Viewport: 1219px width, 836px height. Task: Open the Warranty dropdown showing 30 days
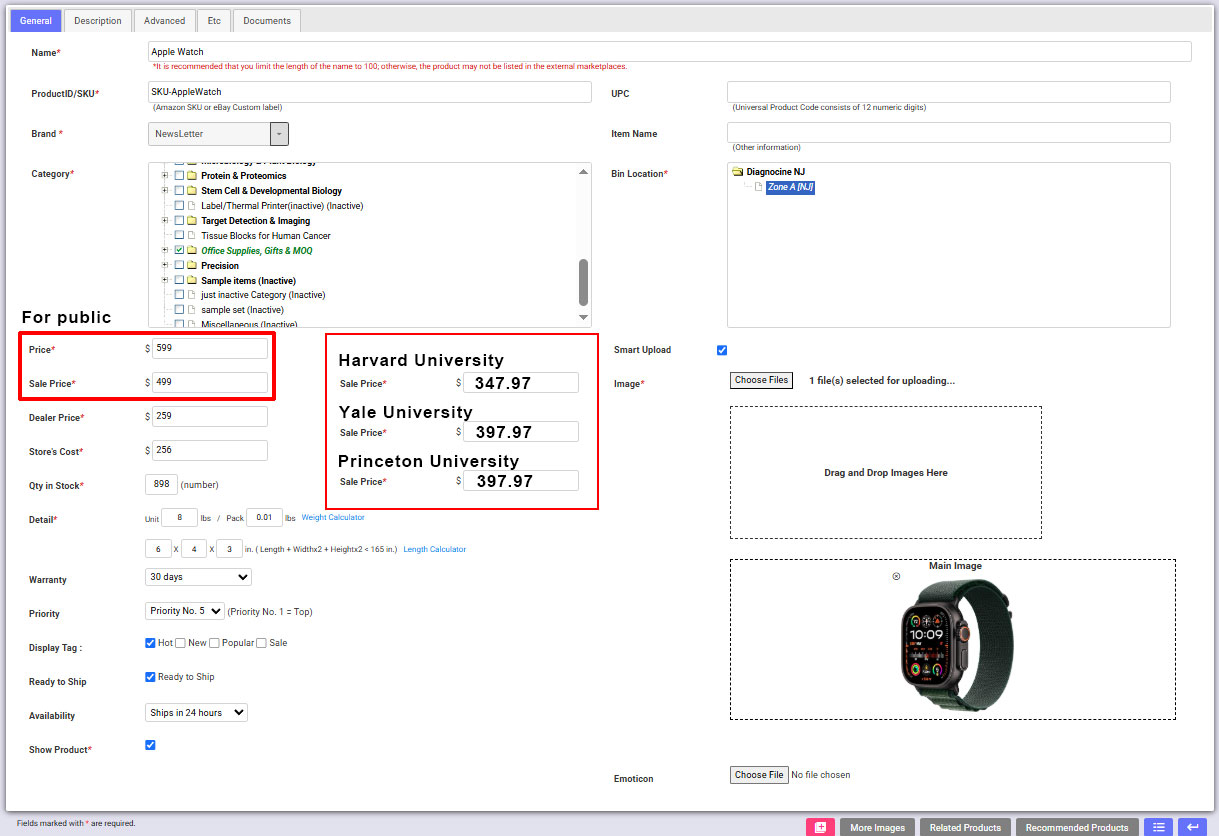[198, 577]
